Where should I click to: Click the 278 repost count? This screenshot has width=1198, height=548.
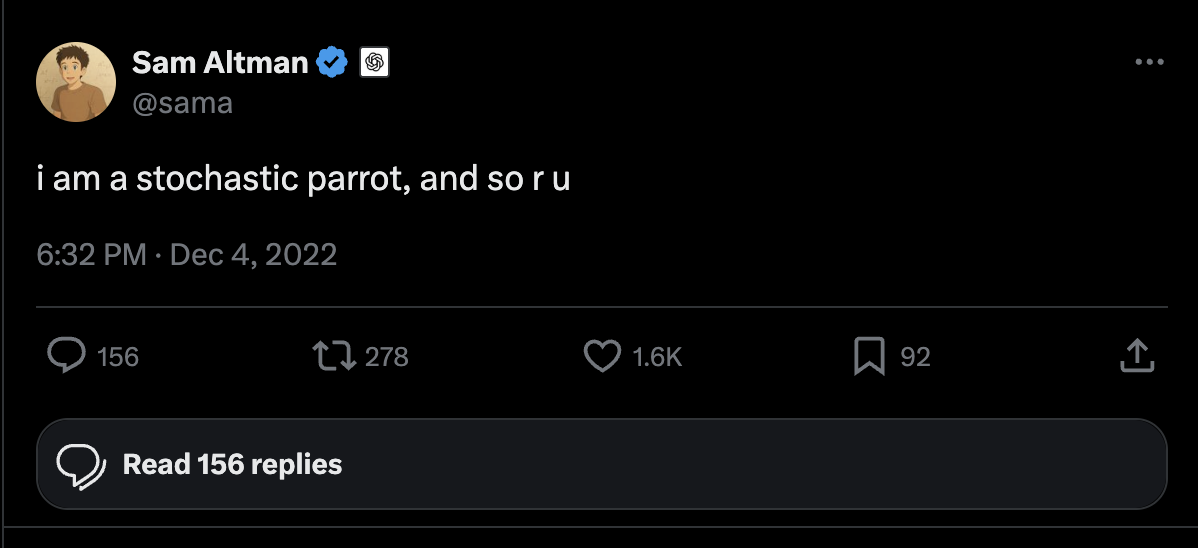click(387, 357)
